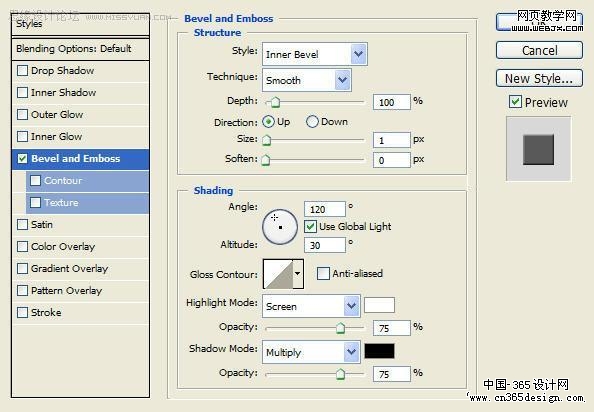
Task: Open the Gloss Contour curve thumbnail
Action: (278, 274)
